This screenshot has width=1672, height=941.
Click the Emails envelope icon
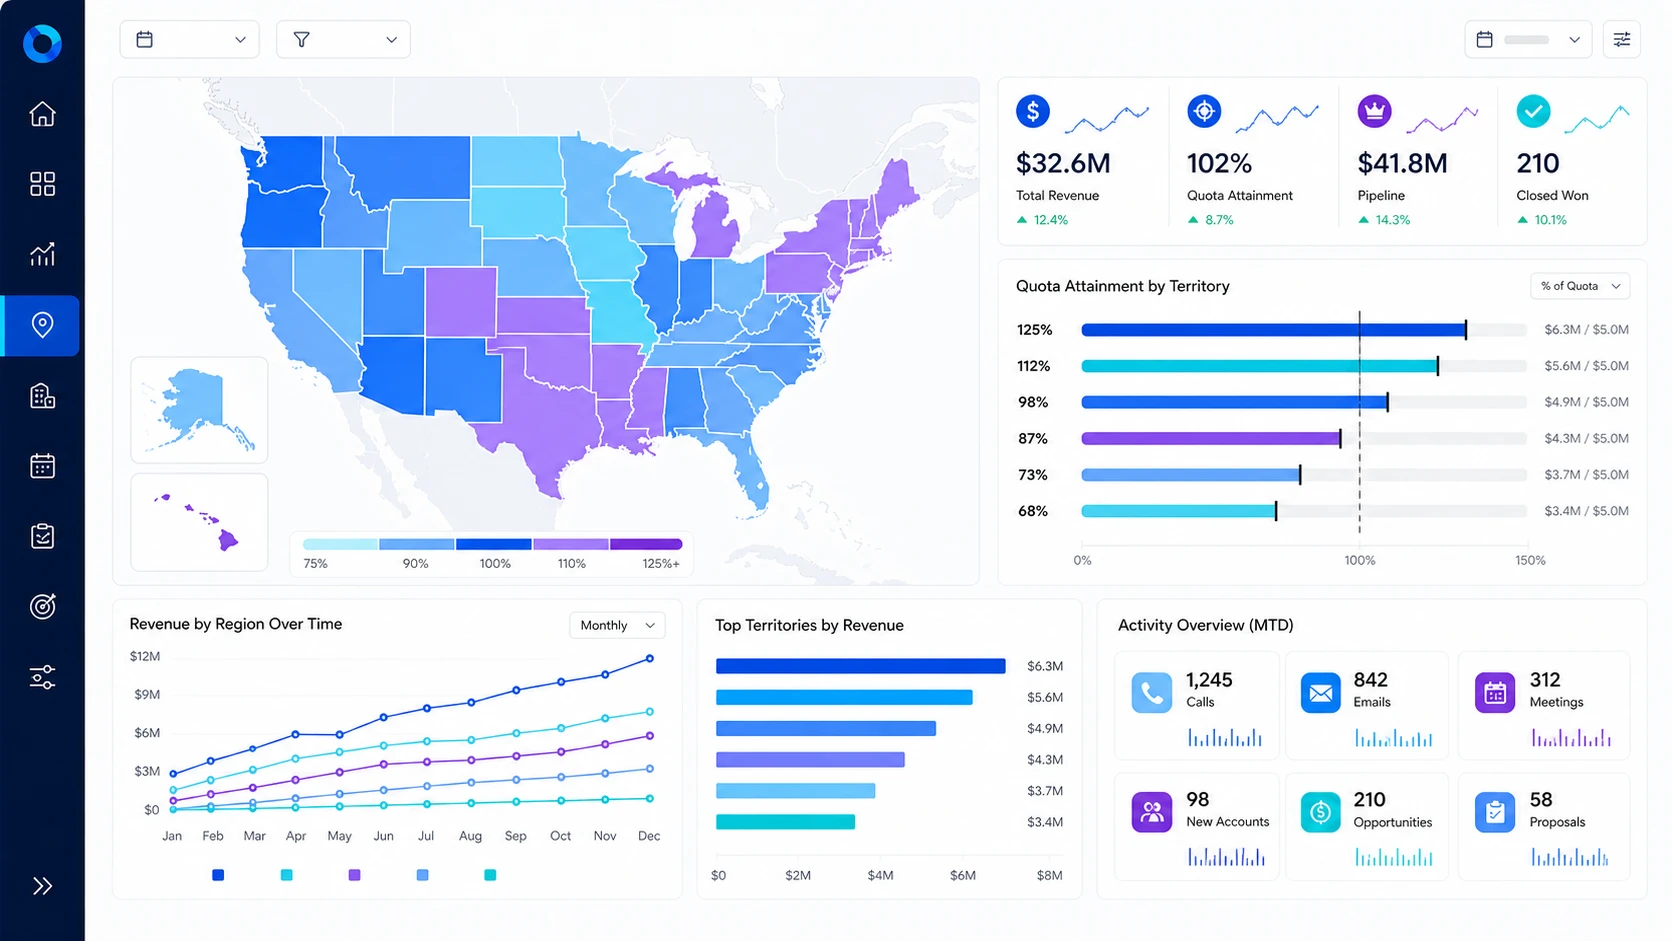[1321, 692]
